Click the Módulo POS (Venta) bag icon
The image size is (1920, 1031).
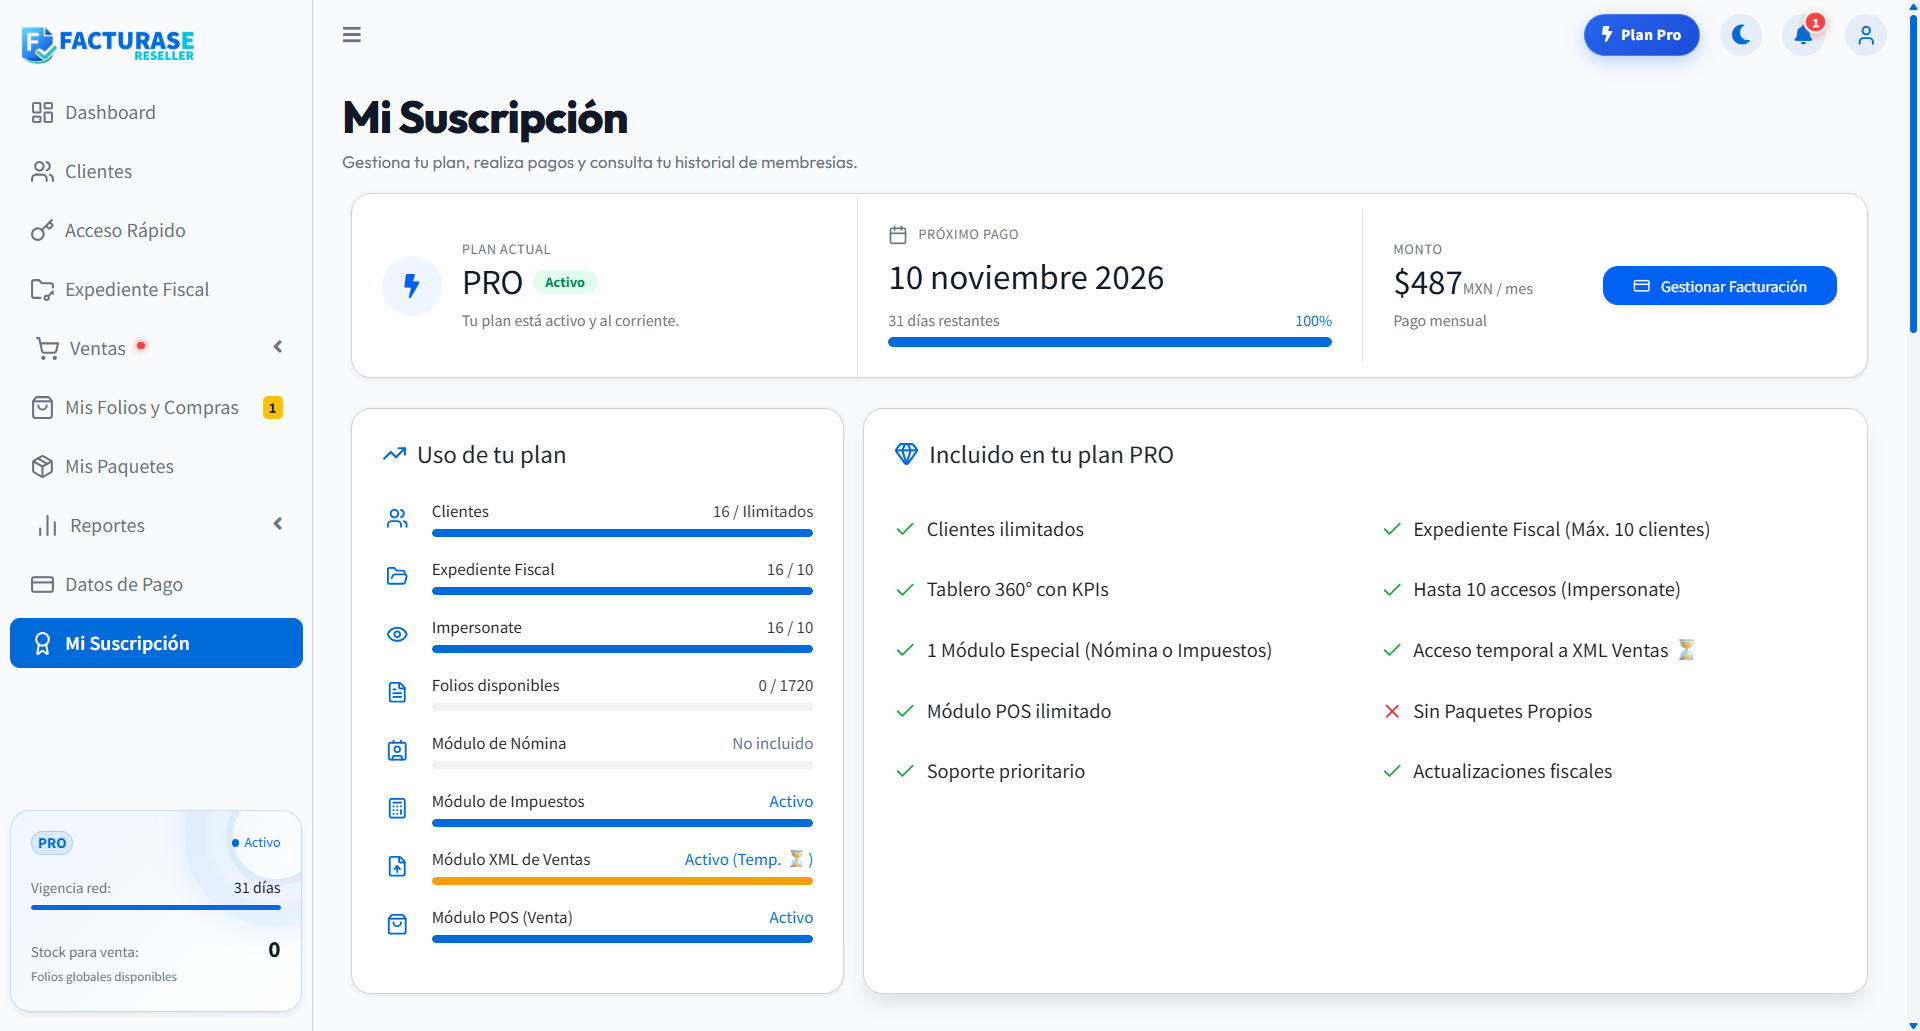[x=397, y=924]
